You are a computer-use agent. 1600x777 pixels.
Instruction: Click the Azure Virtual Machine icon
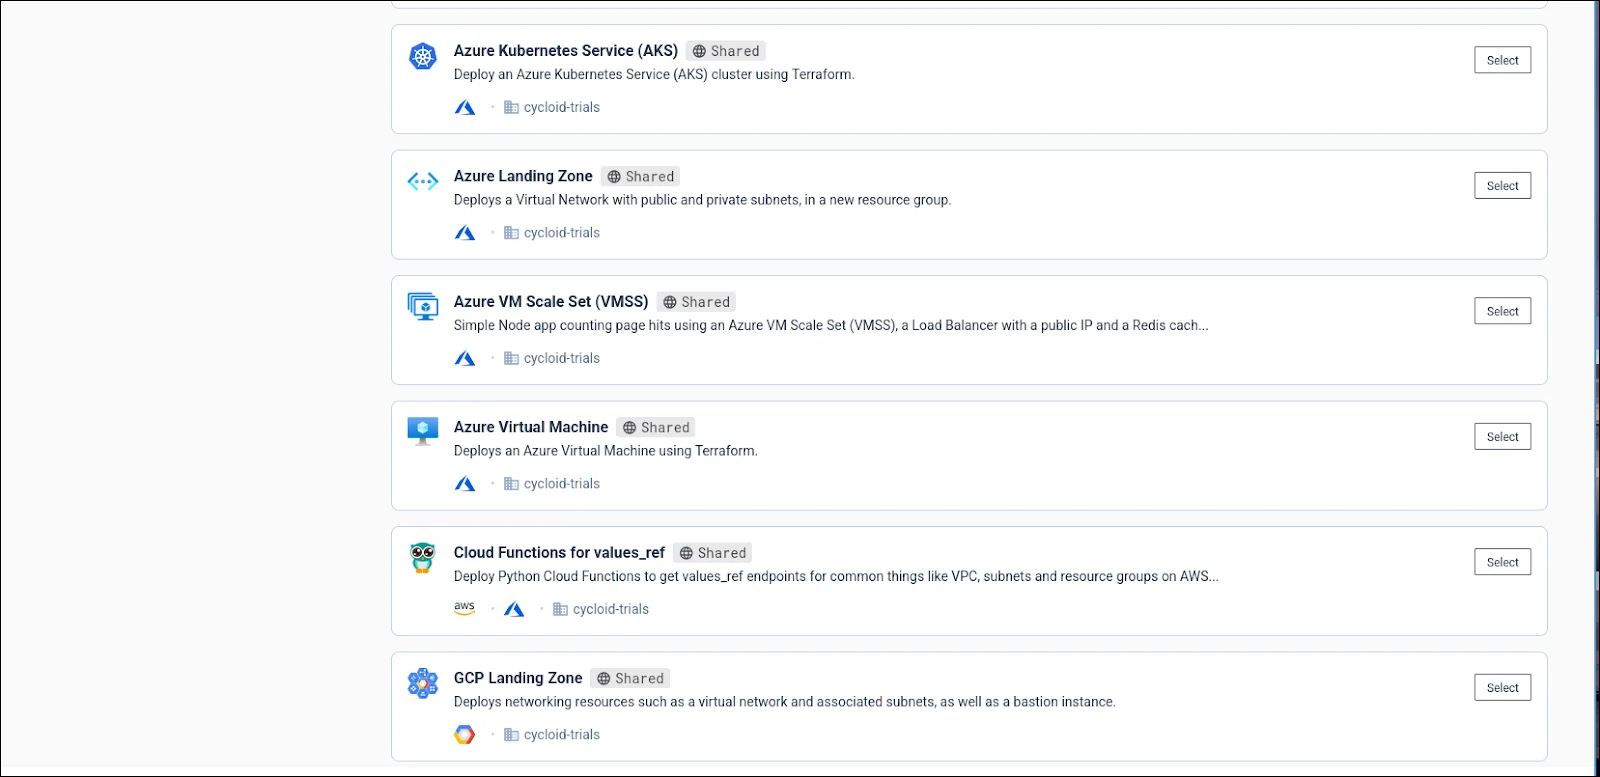tap(423, 431)
